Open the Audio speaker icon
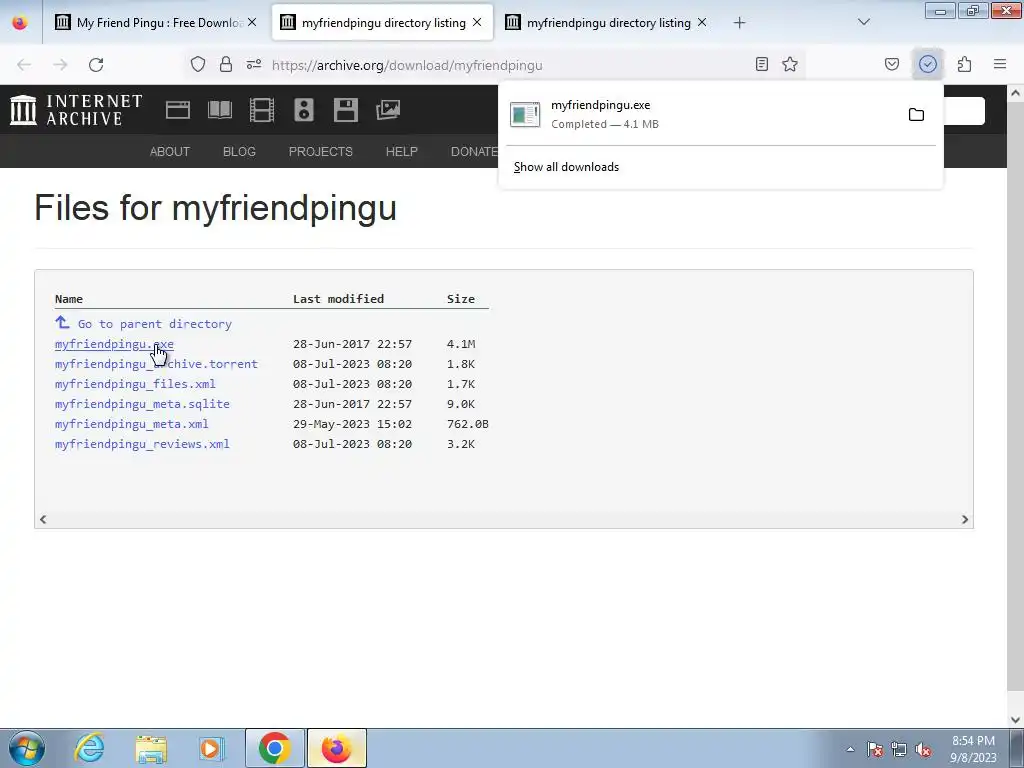The height and width of the screenshot is (768, 1024). [x=304, y=110]
